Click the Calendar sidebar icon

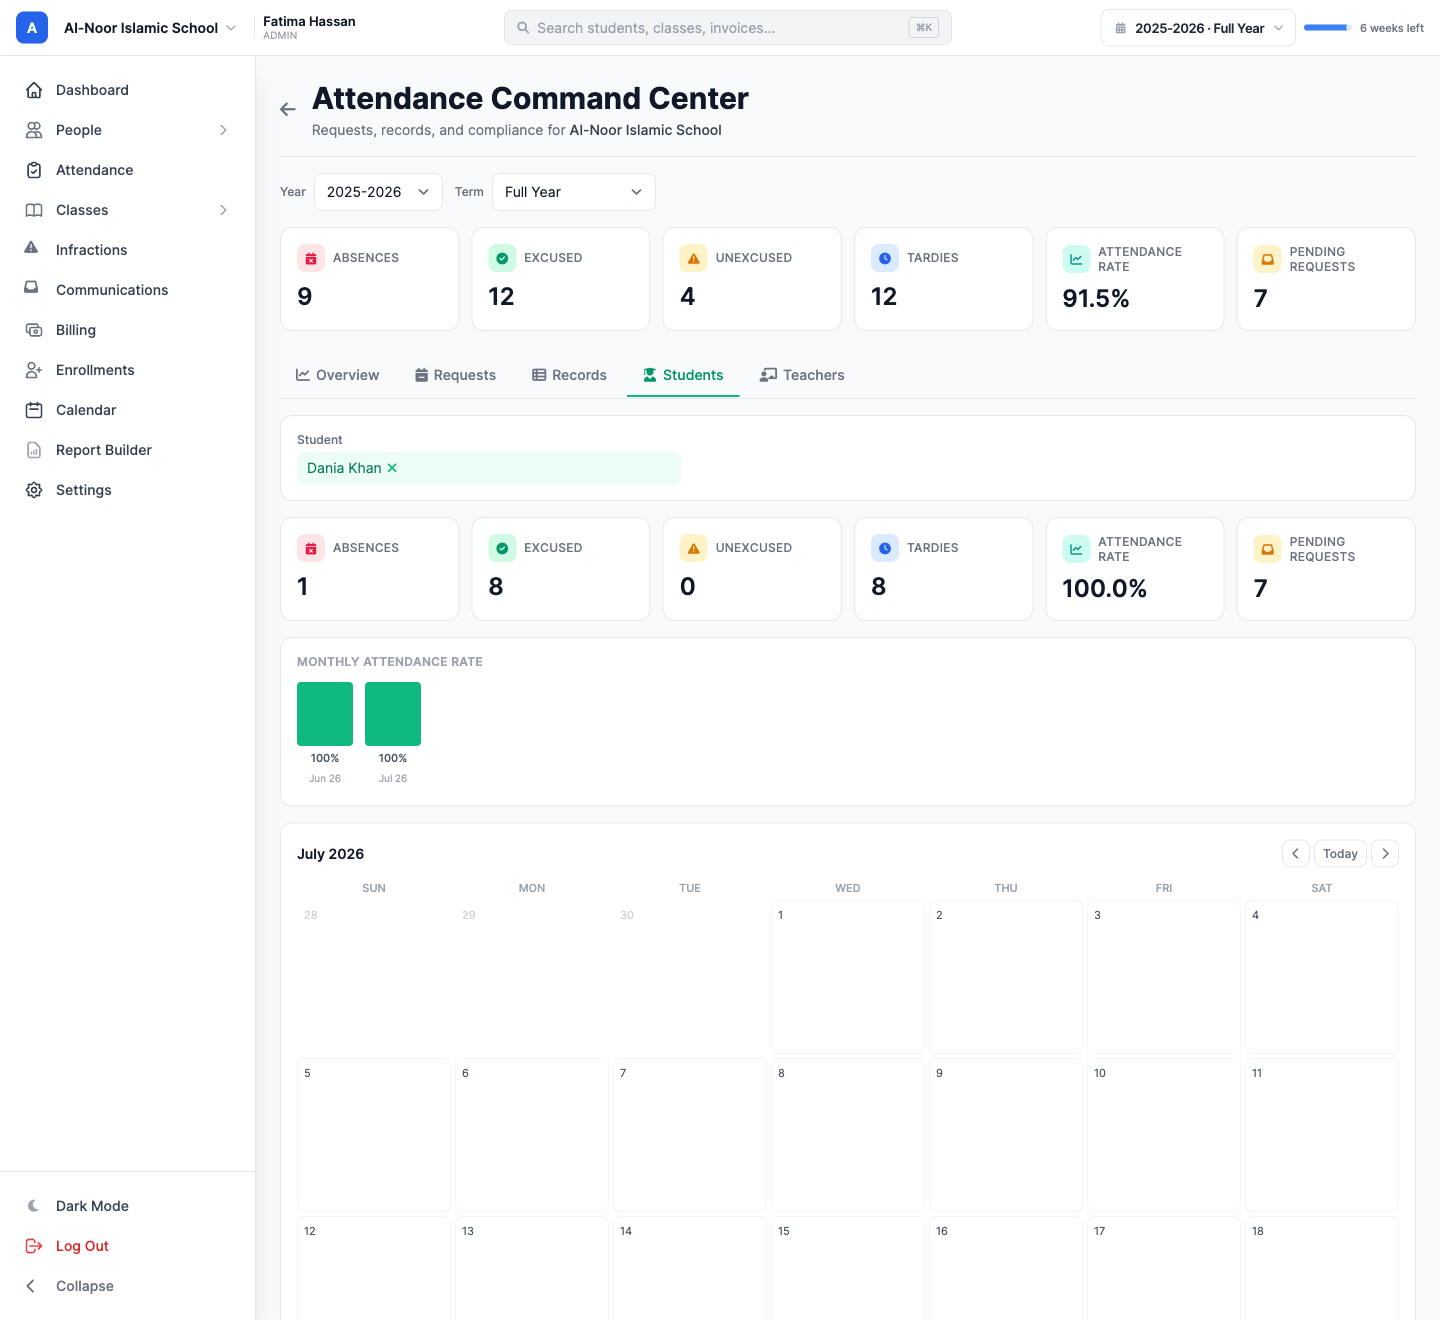coord(34,410)
